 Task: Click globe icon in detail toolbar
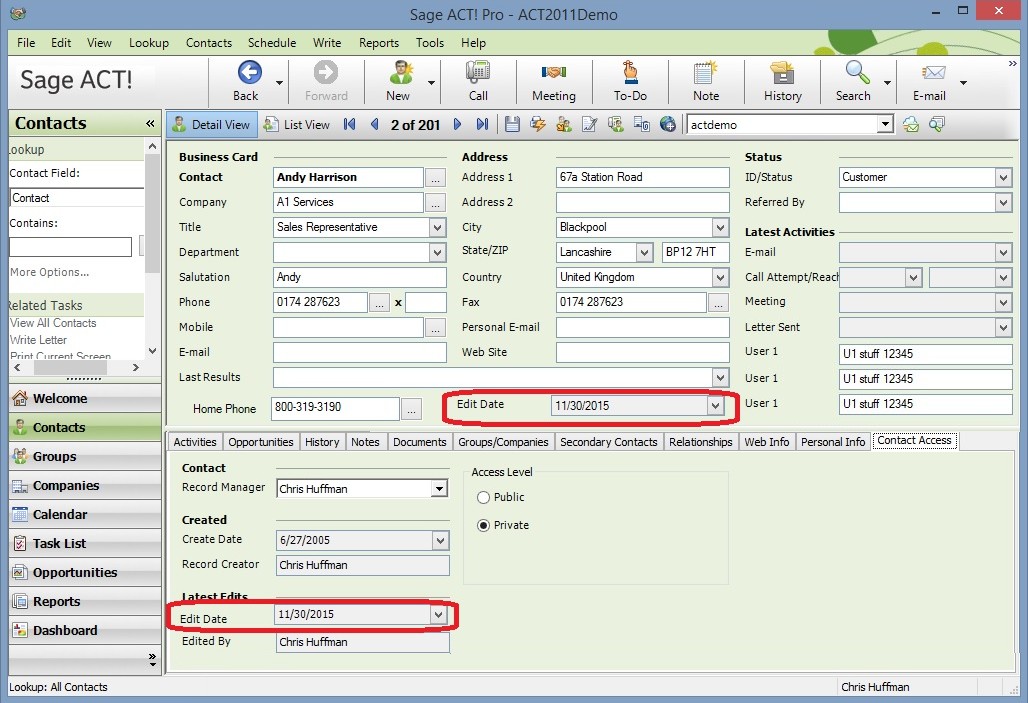tap(667, 124)
